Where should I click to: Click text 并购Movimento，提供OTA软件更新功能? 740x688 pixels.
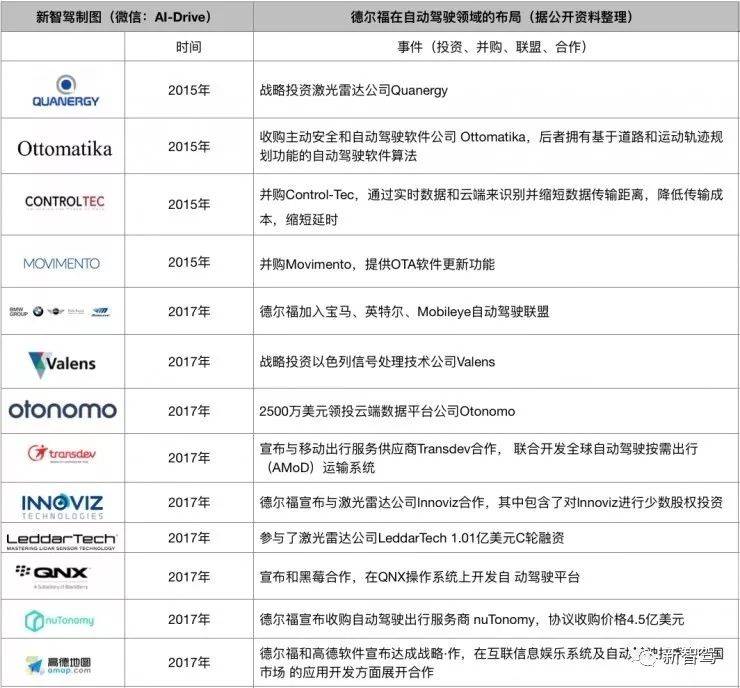click(377, 264)
